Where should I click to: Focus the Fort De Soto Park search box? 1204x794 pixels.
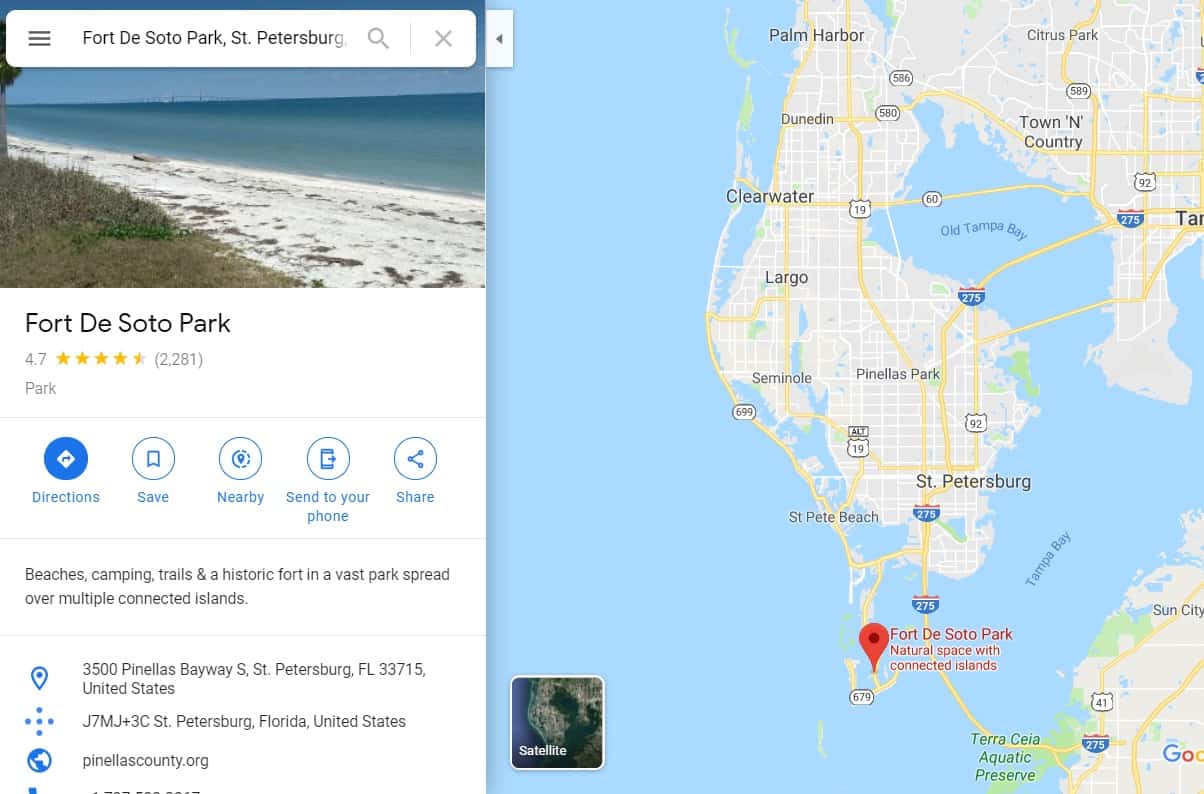pyautogui.click(x=214, y=38)
